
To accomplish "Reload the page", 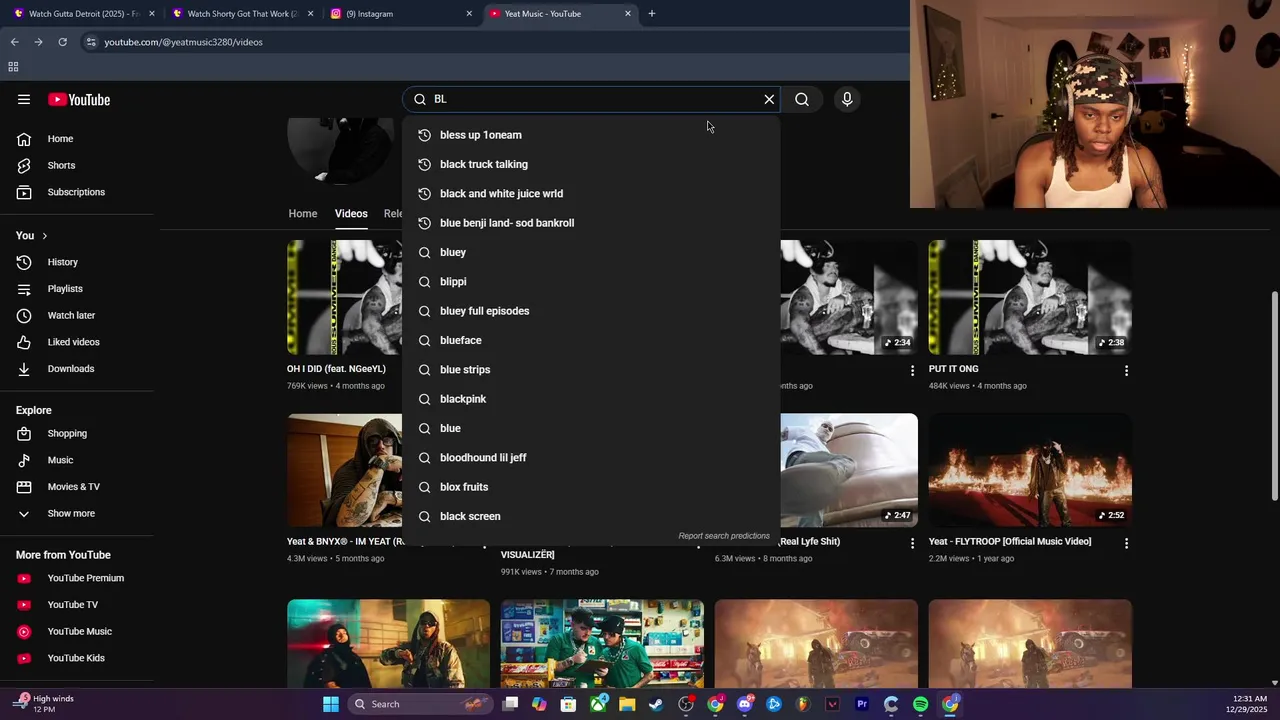I will (x=62, y=42).
